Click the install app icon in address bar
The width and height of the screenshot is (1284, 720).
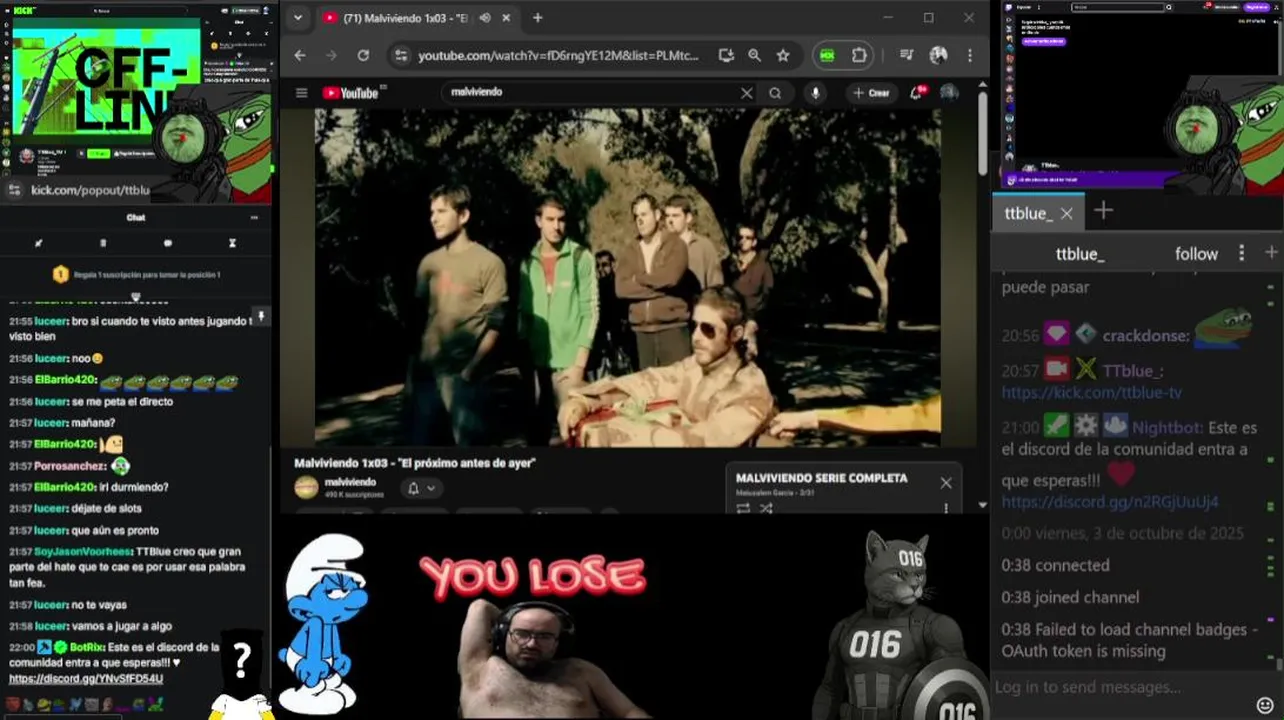tap(726, 56)
